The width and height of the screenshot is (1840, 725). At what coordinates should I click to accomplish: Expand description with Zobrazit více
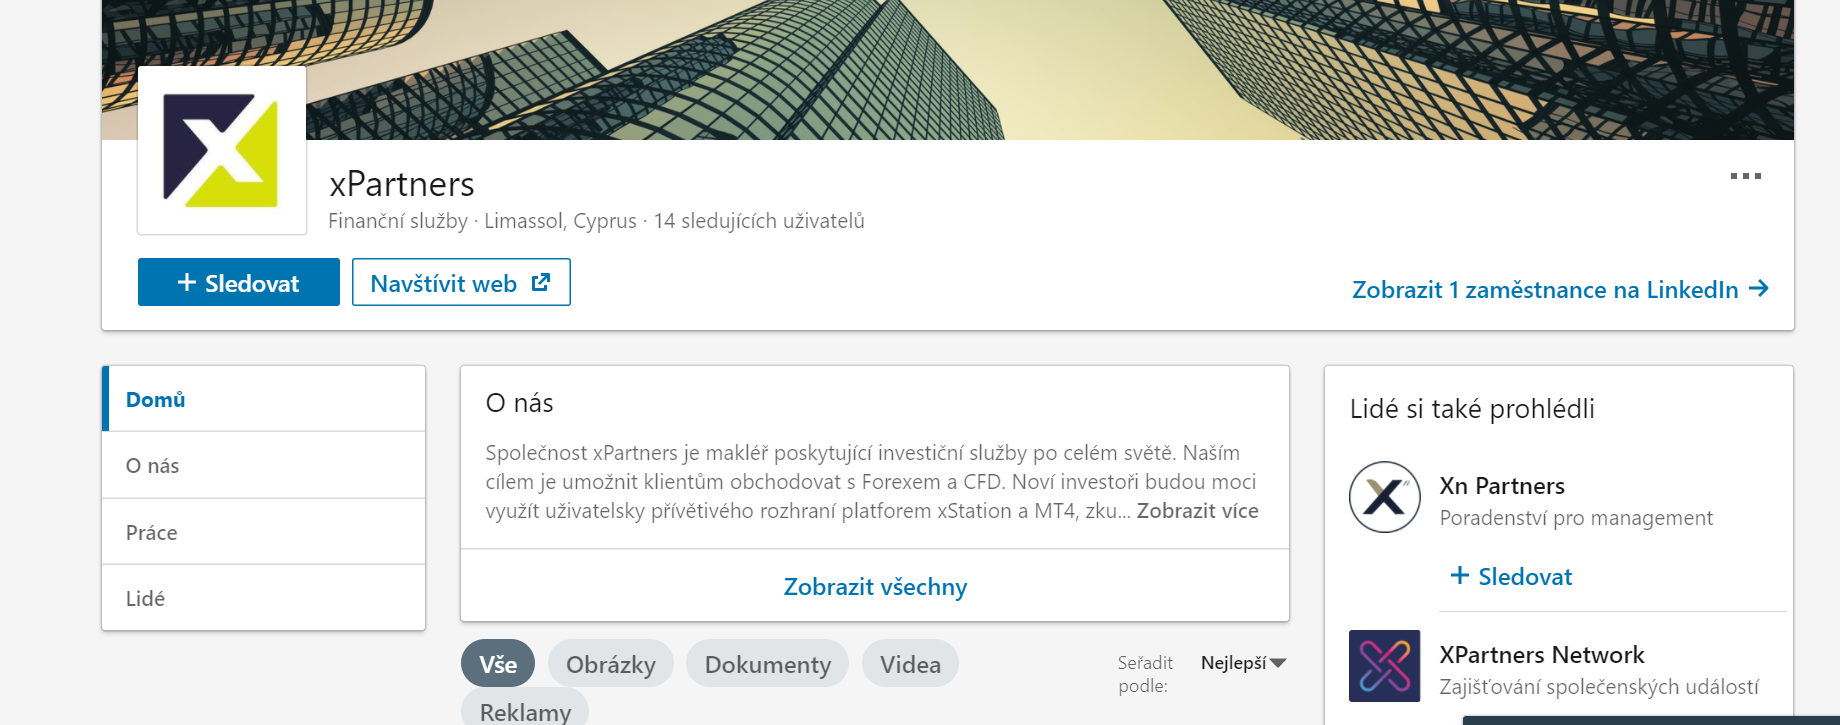point(1197,511)
